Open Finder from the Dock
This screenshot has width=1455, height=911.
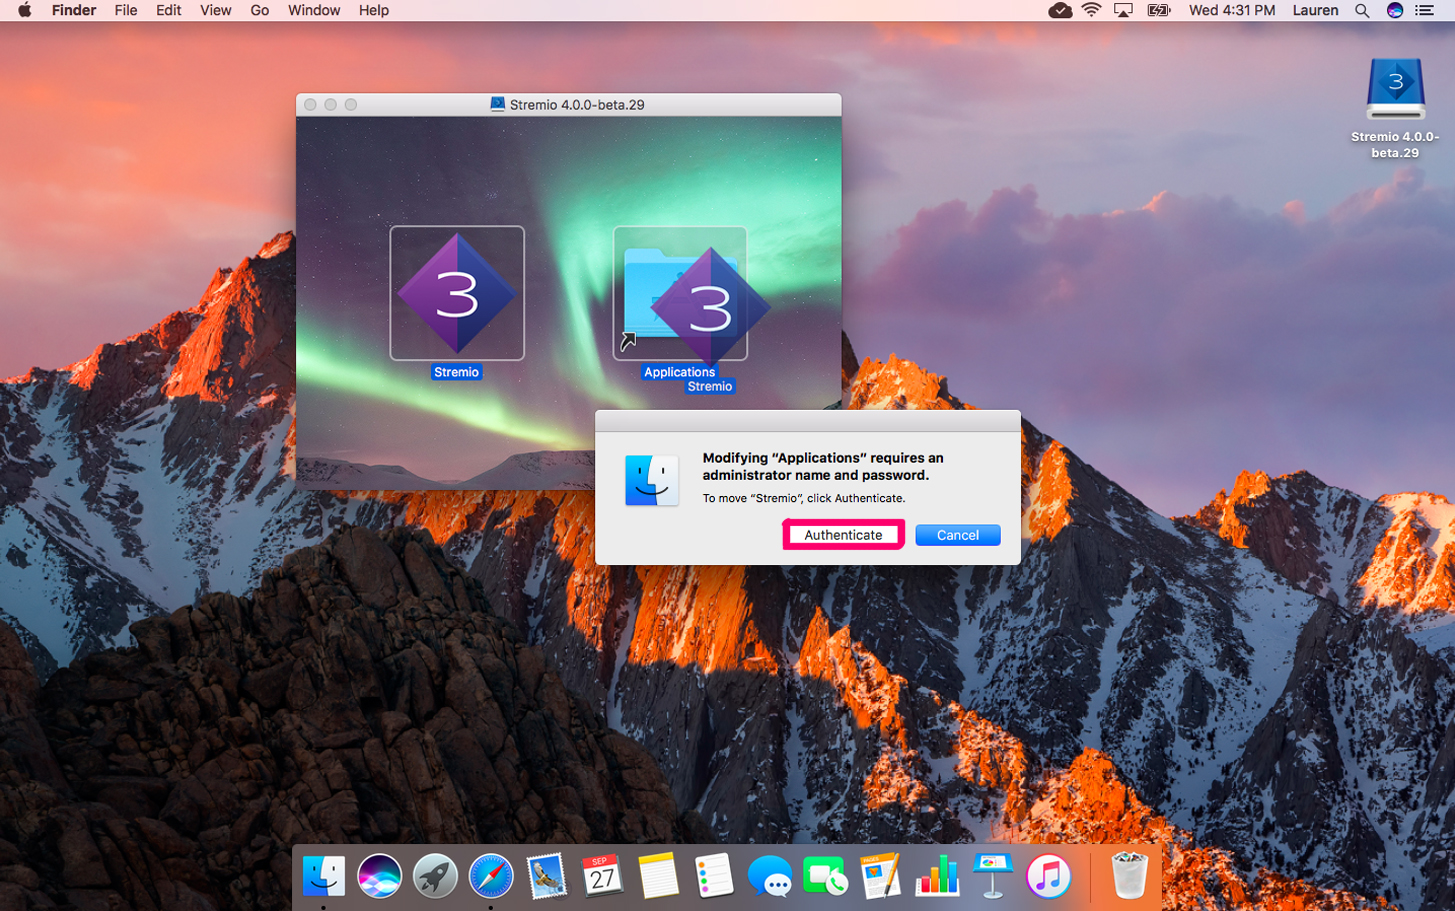(324, 876)
